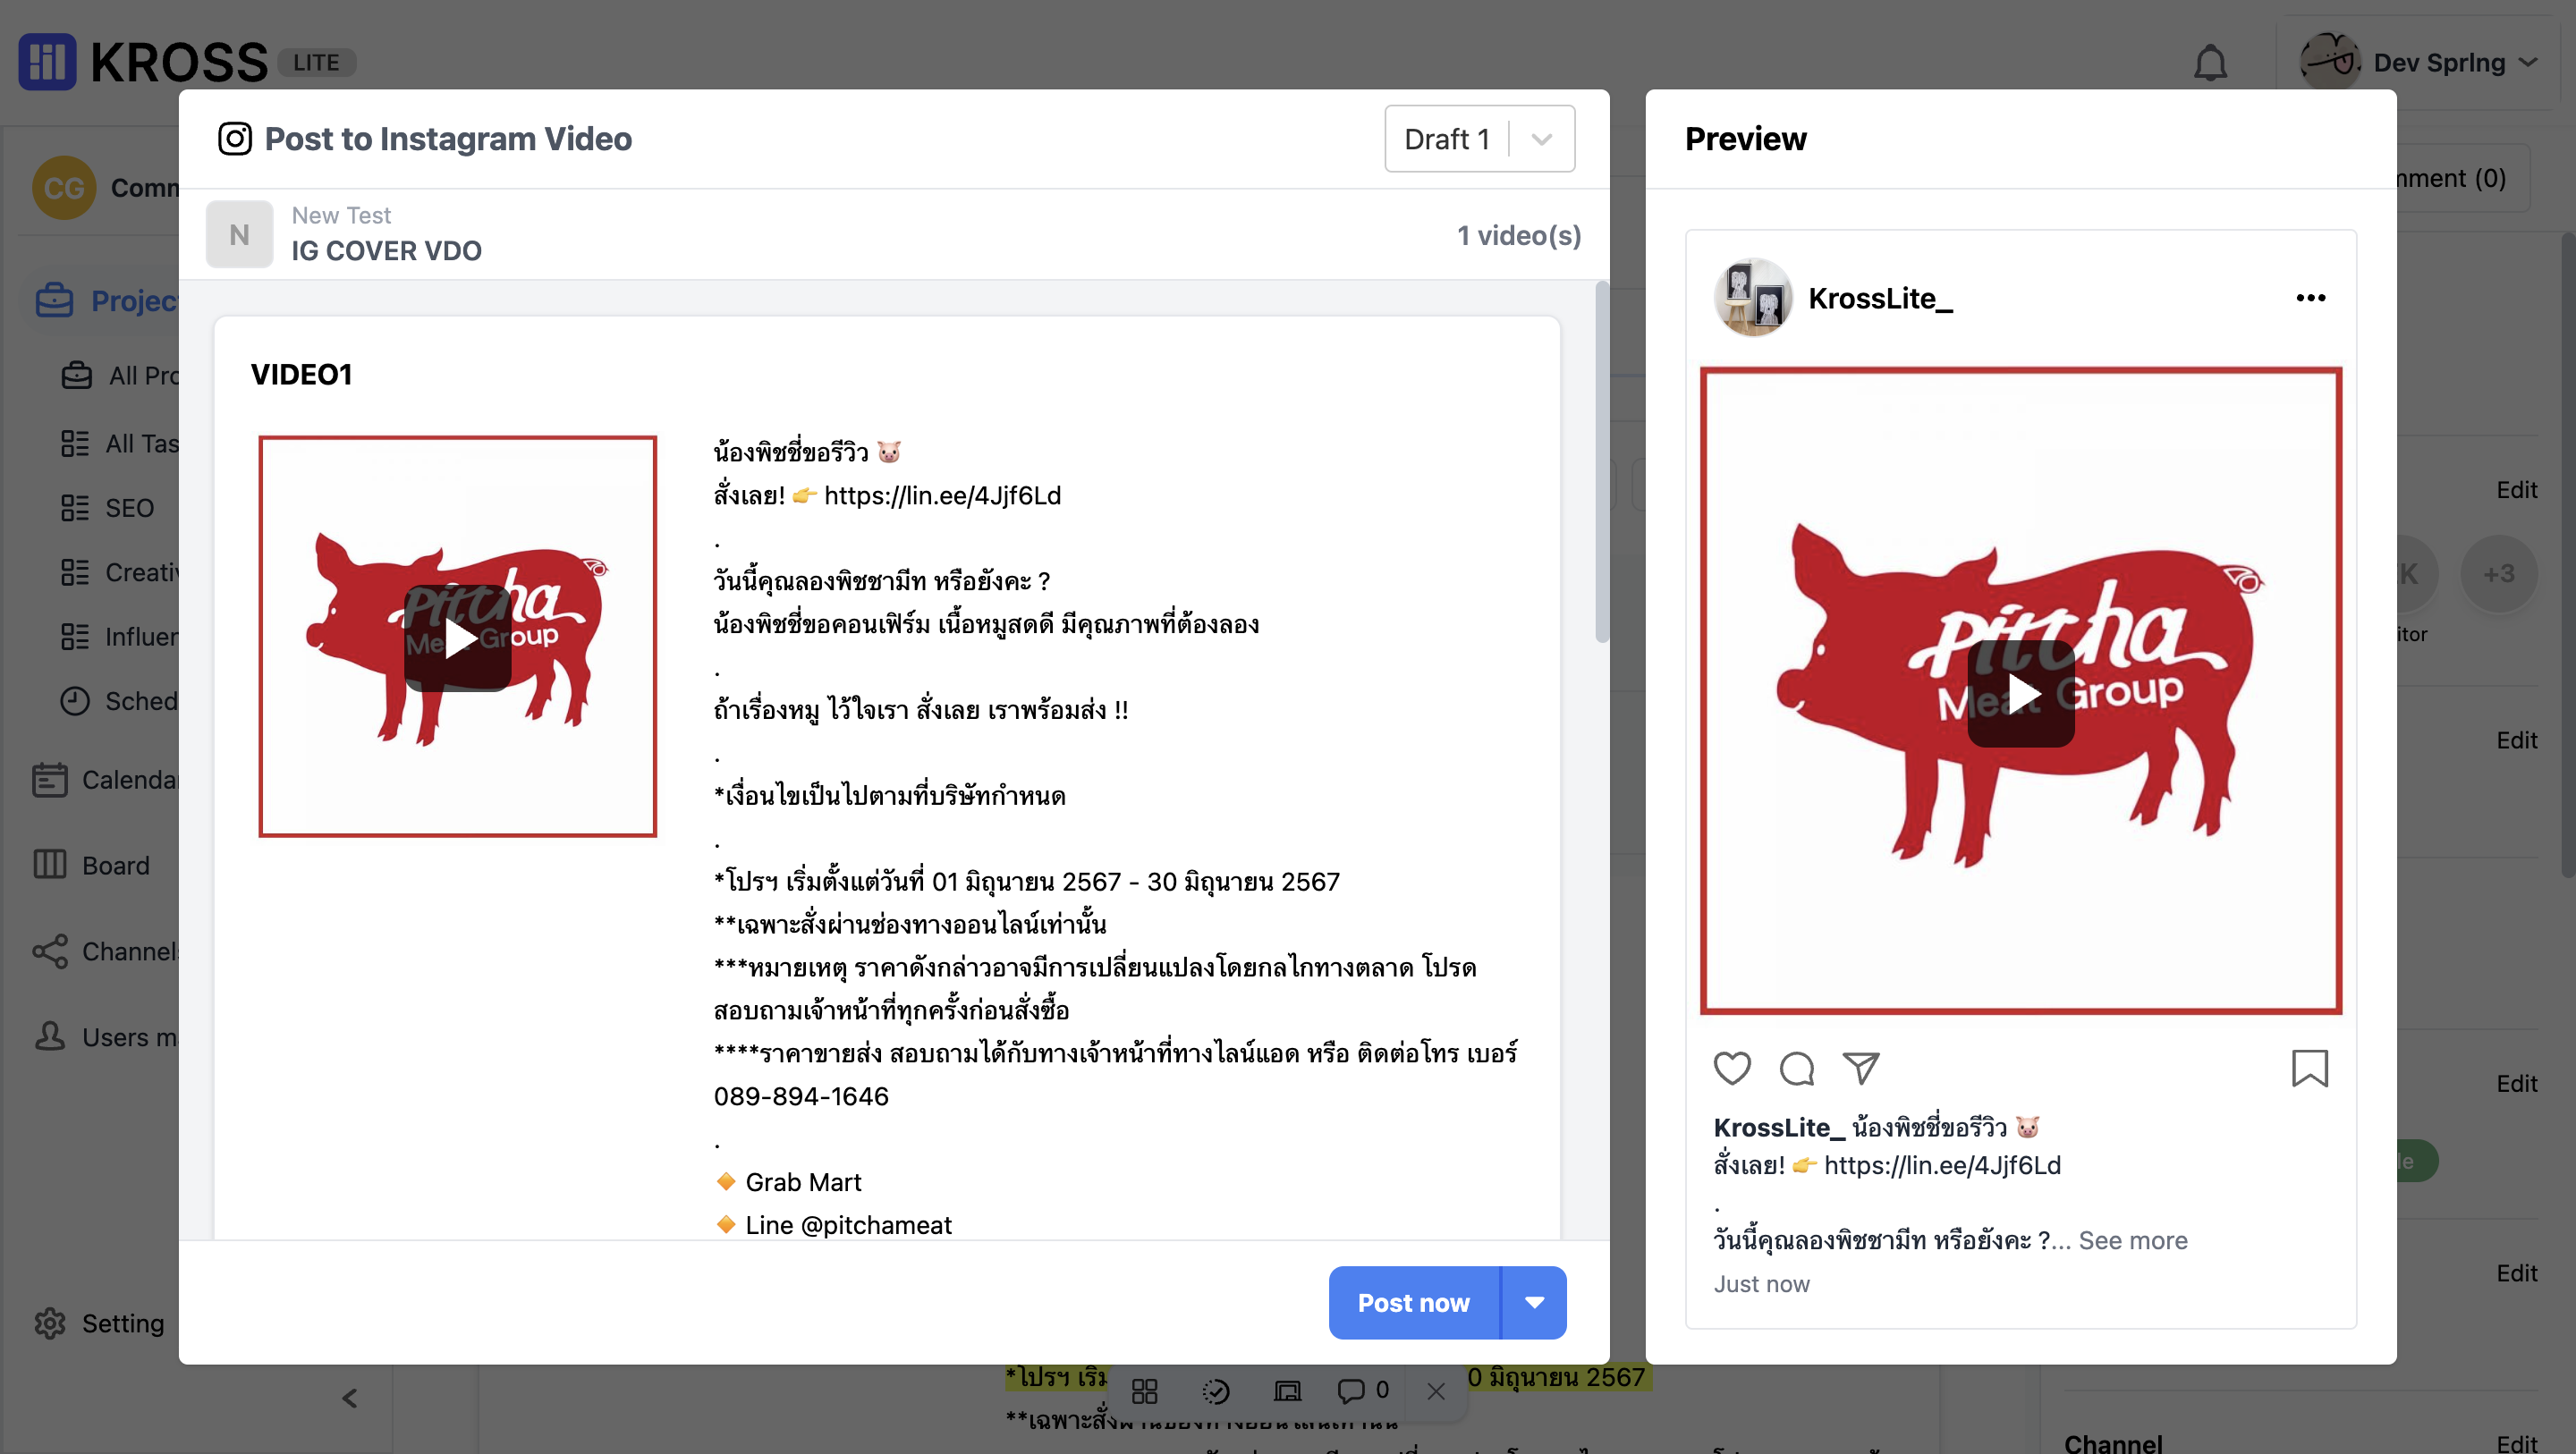The image size is (2576, 1454).
Task: Open the three-dot menu on KrossLite_ preview
Action: click(2310, 298)
